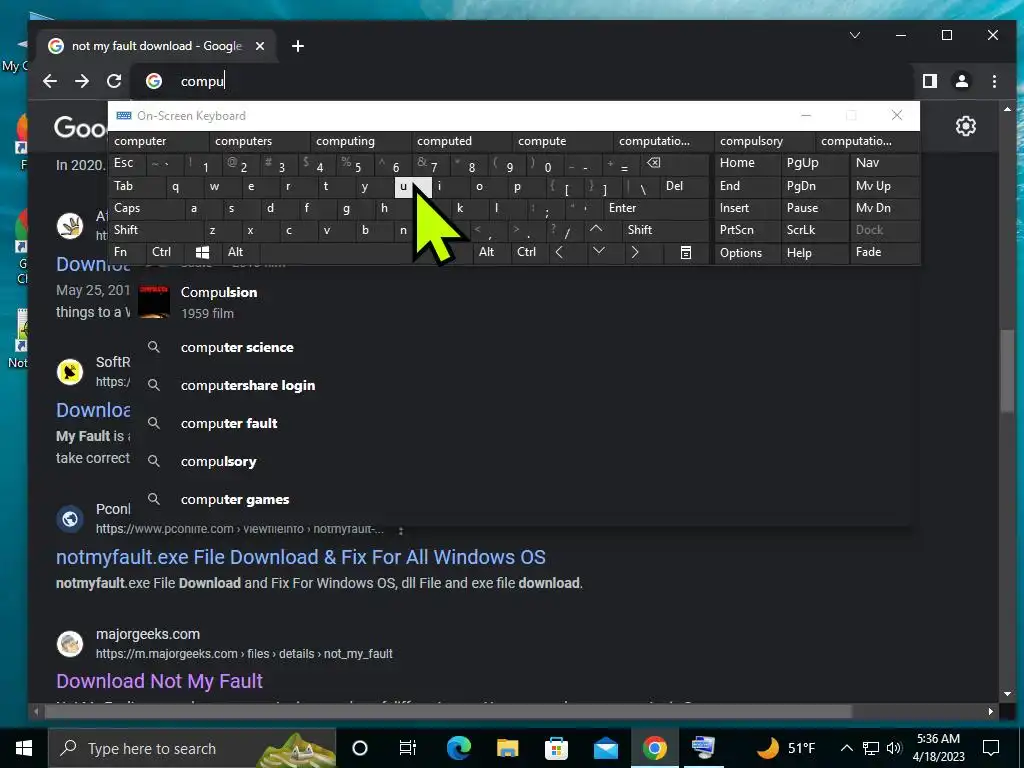Show hidden system tray icons
Viewport: 1024px width, 768px height.
pyautogui.click(x=846, y=748)
